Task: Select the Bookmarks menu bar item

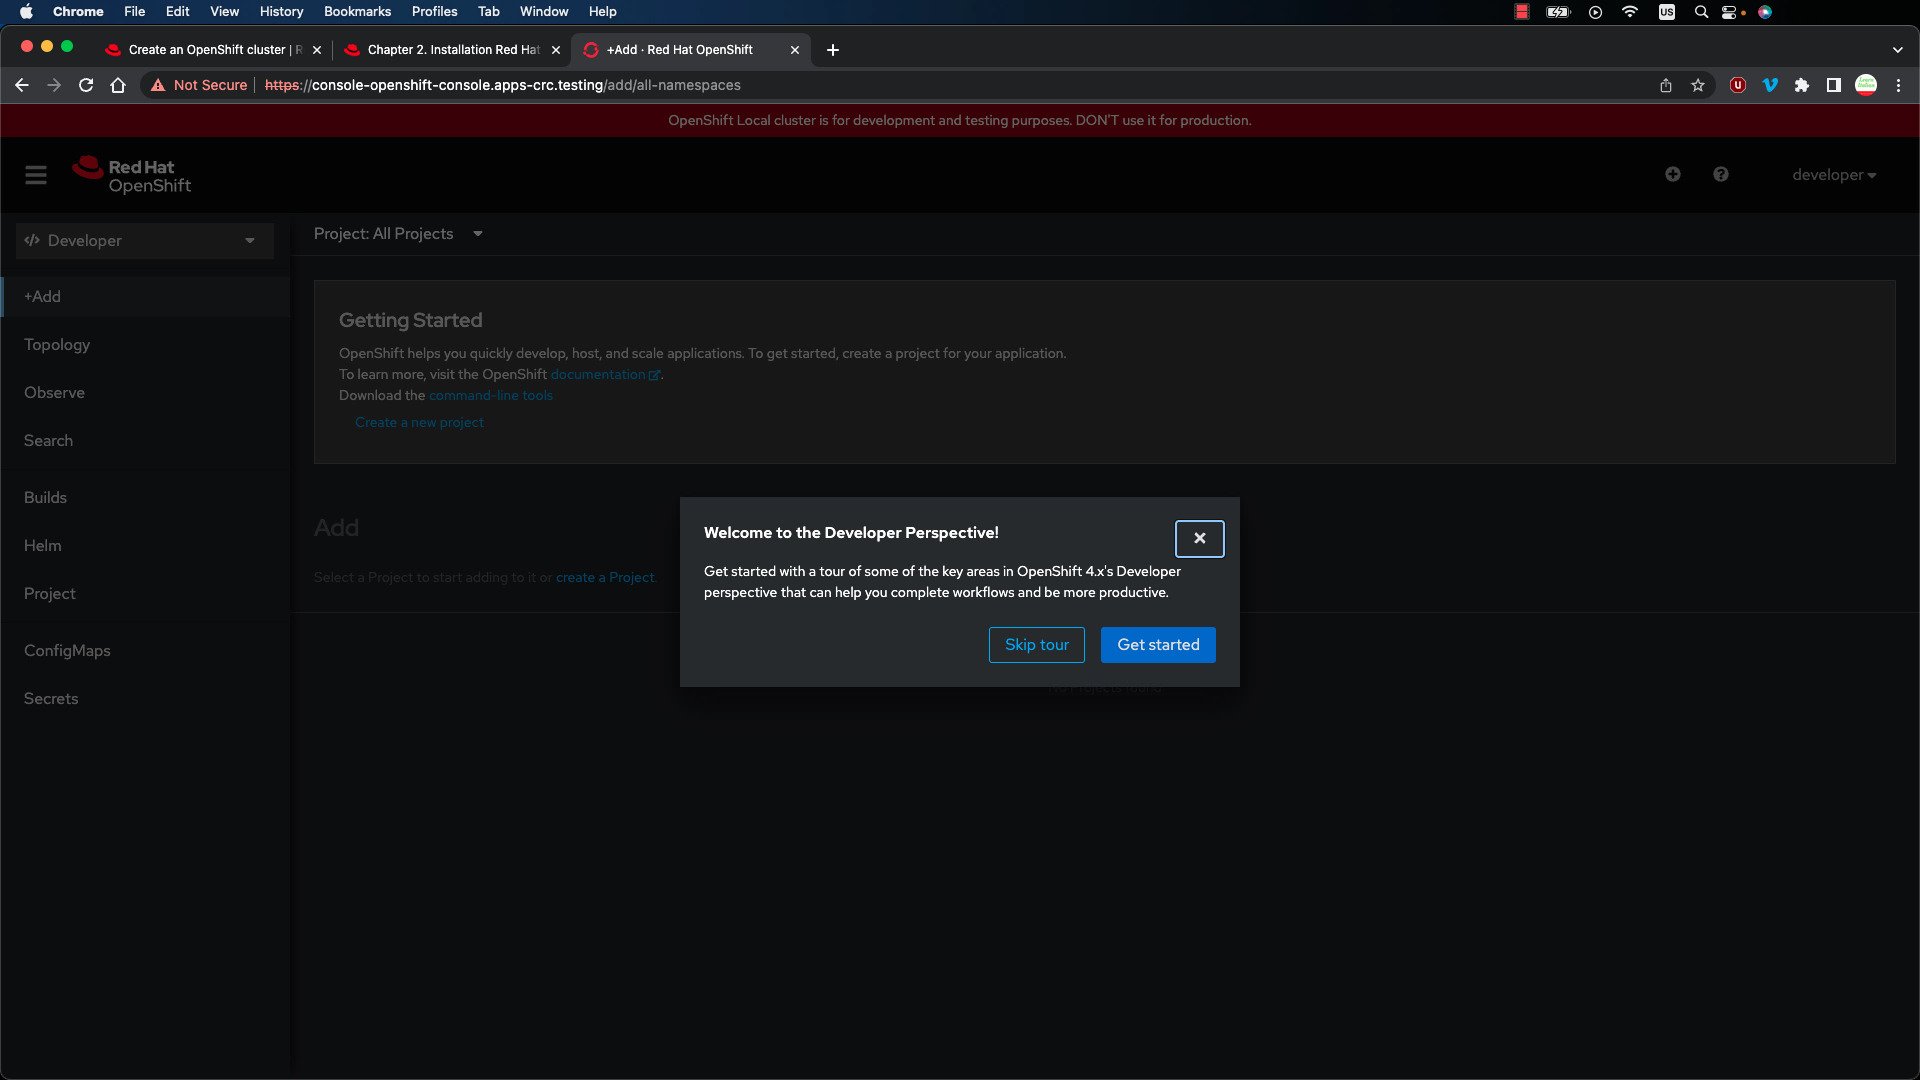Action: coord(359,12)
